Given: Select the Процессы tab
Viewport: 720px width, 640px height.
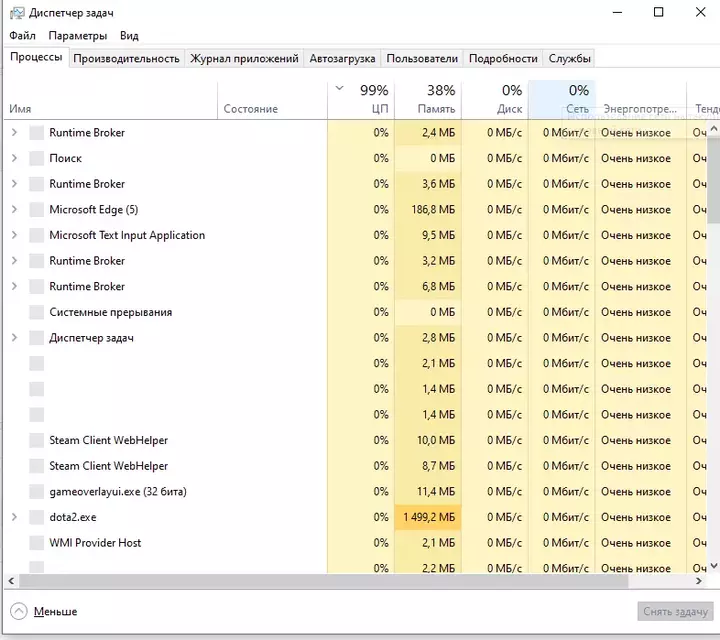Looking at the screenshot, I should (36, 57).
